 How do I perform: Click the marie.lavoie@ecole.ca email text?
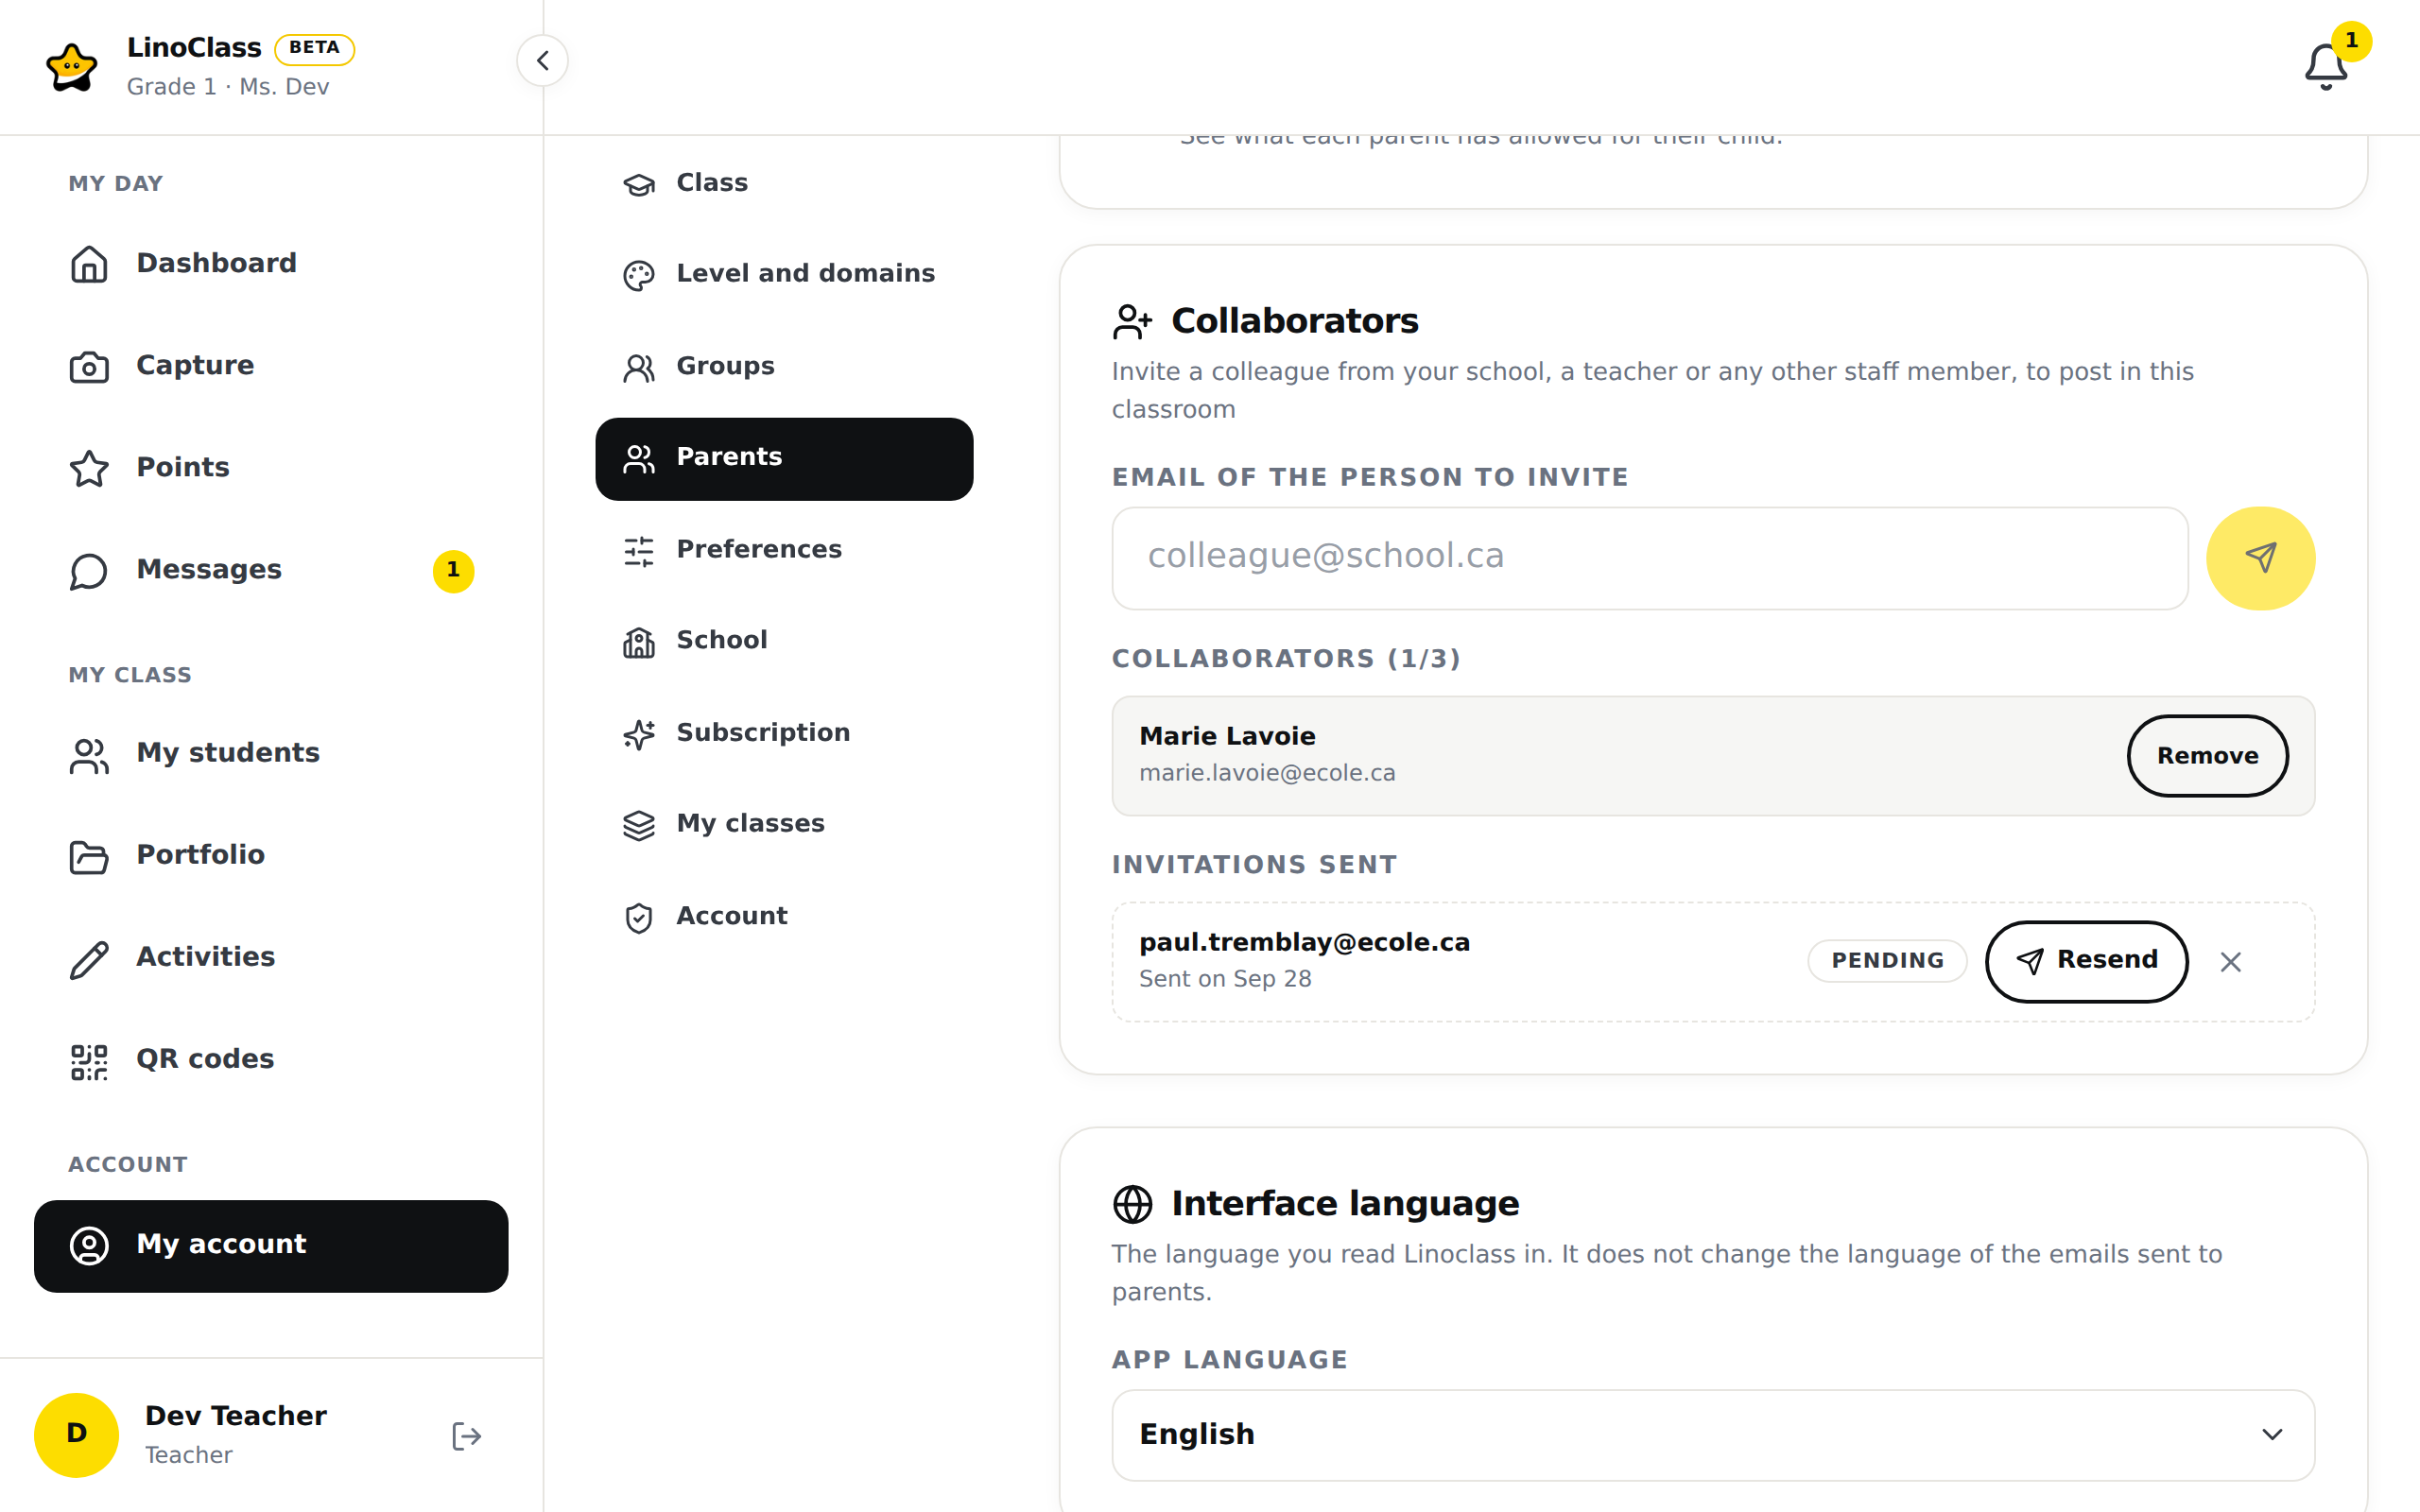[1267, 773]
